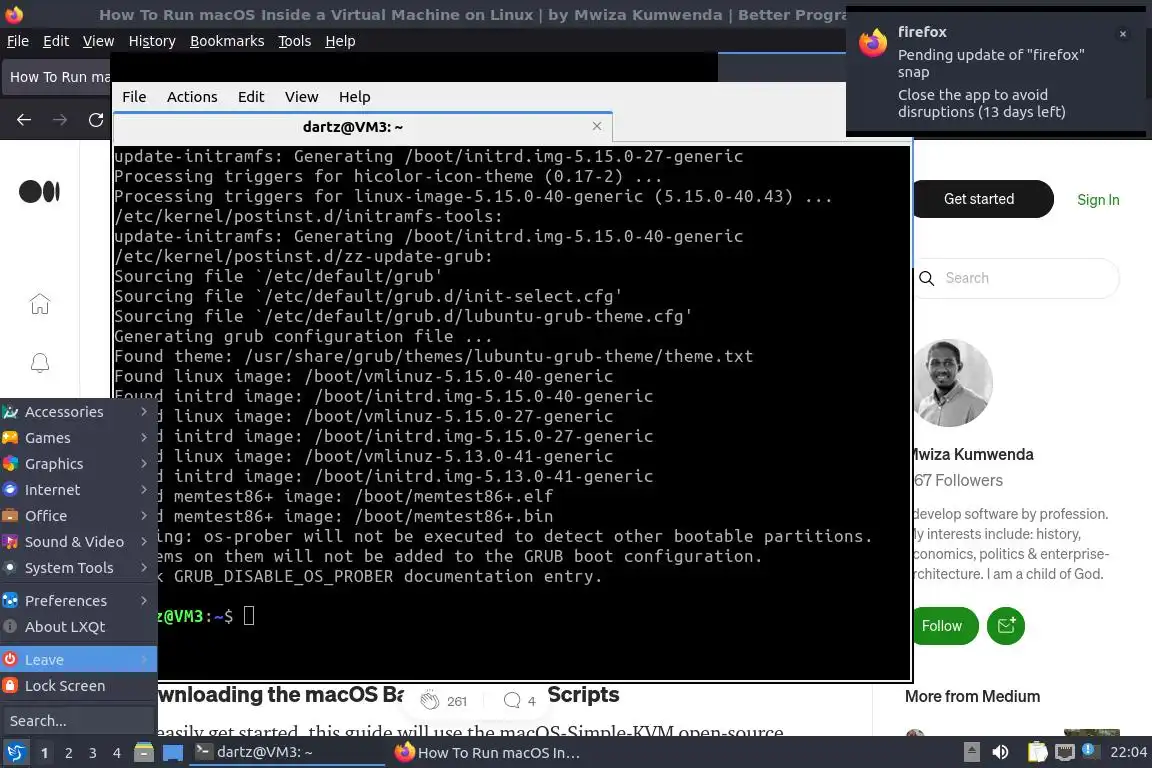Viewport: 1152px width, 768px height.
Task: Expand the Accessories submenu
Action: (x=79, y=412)
